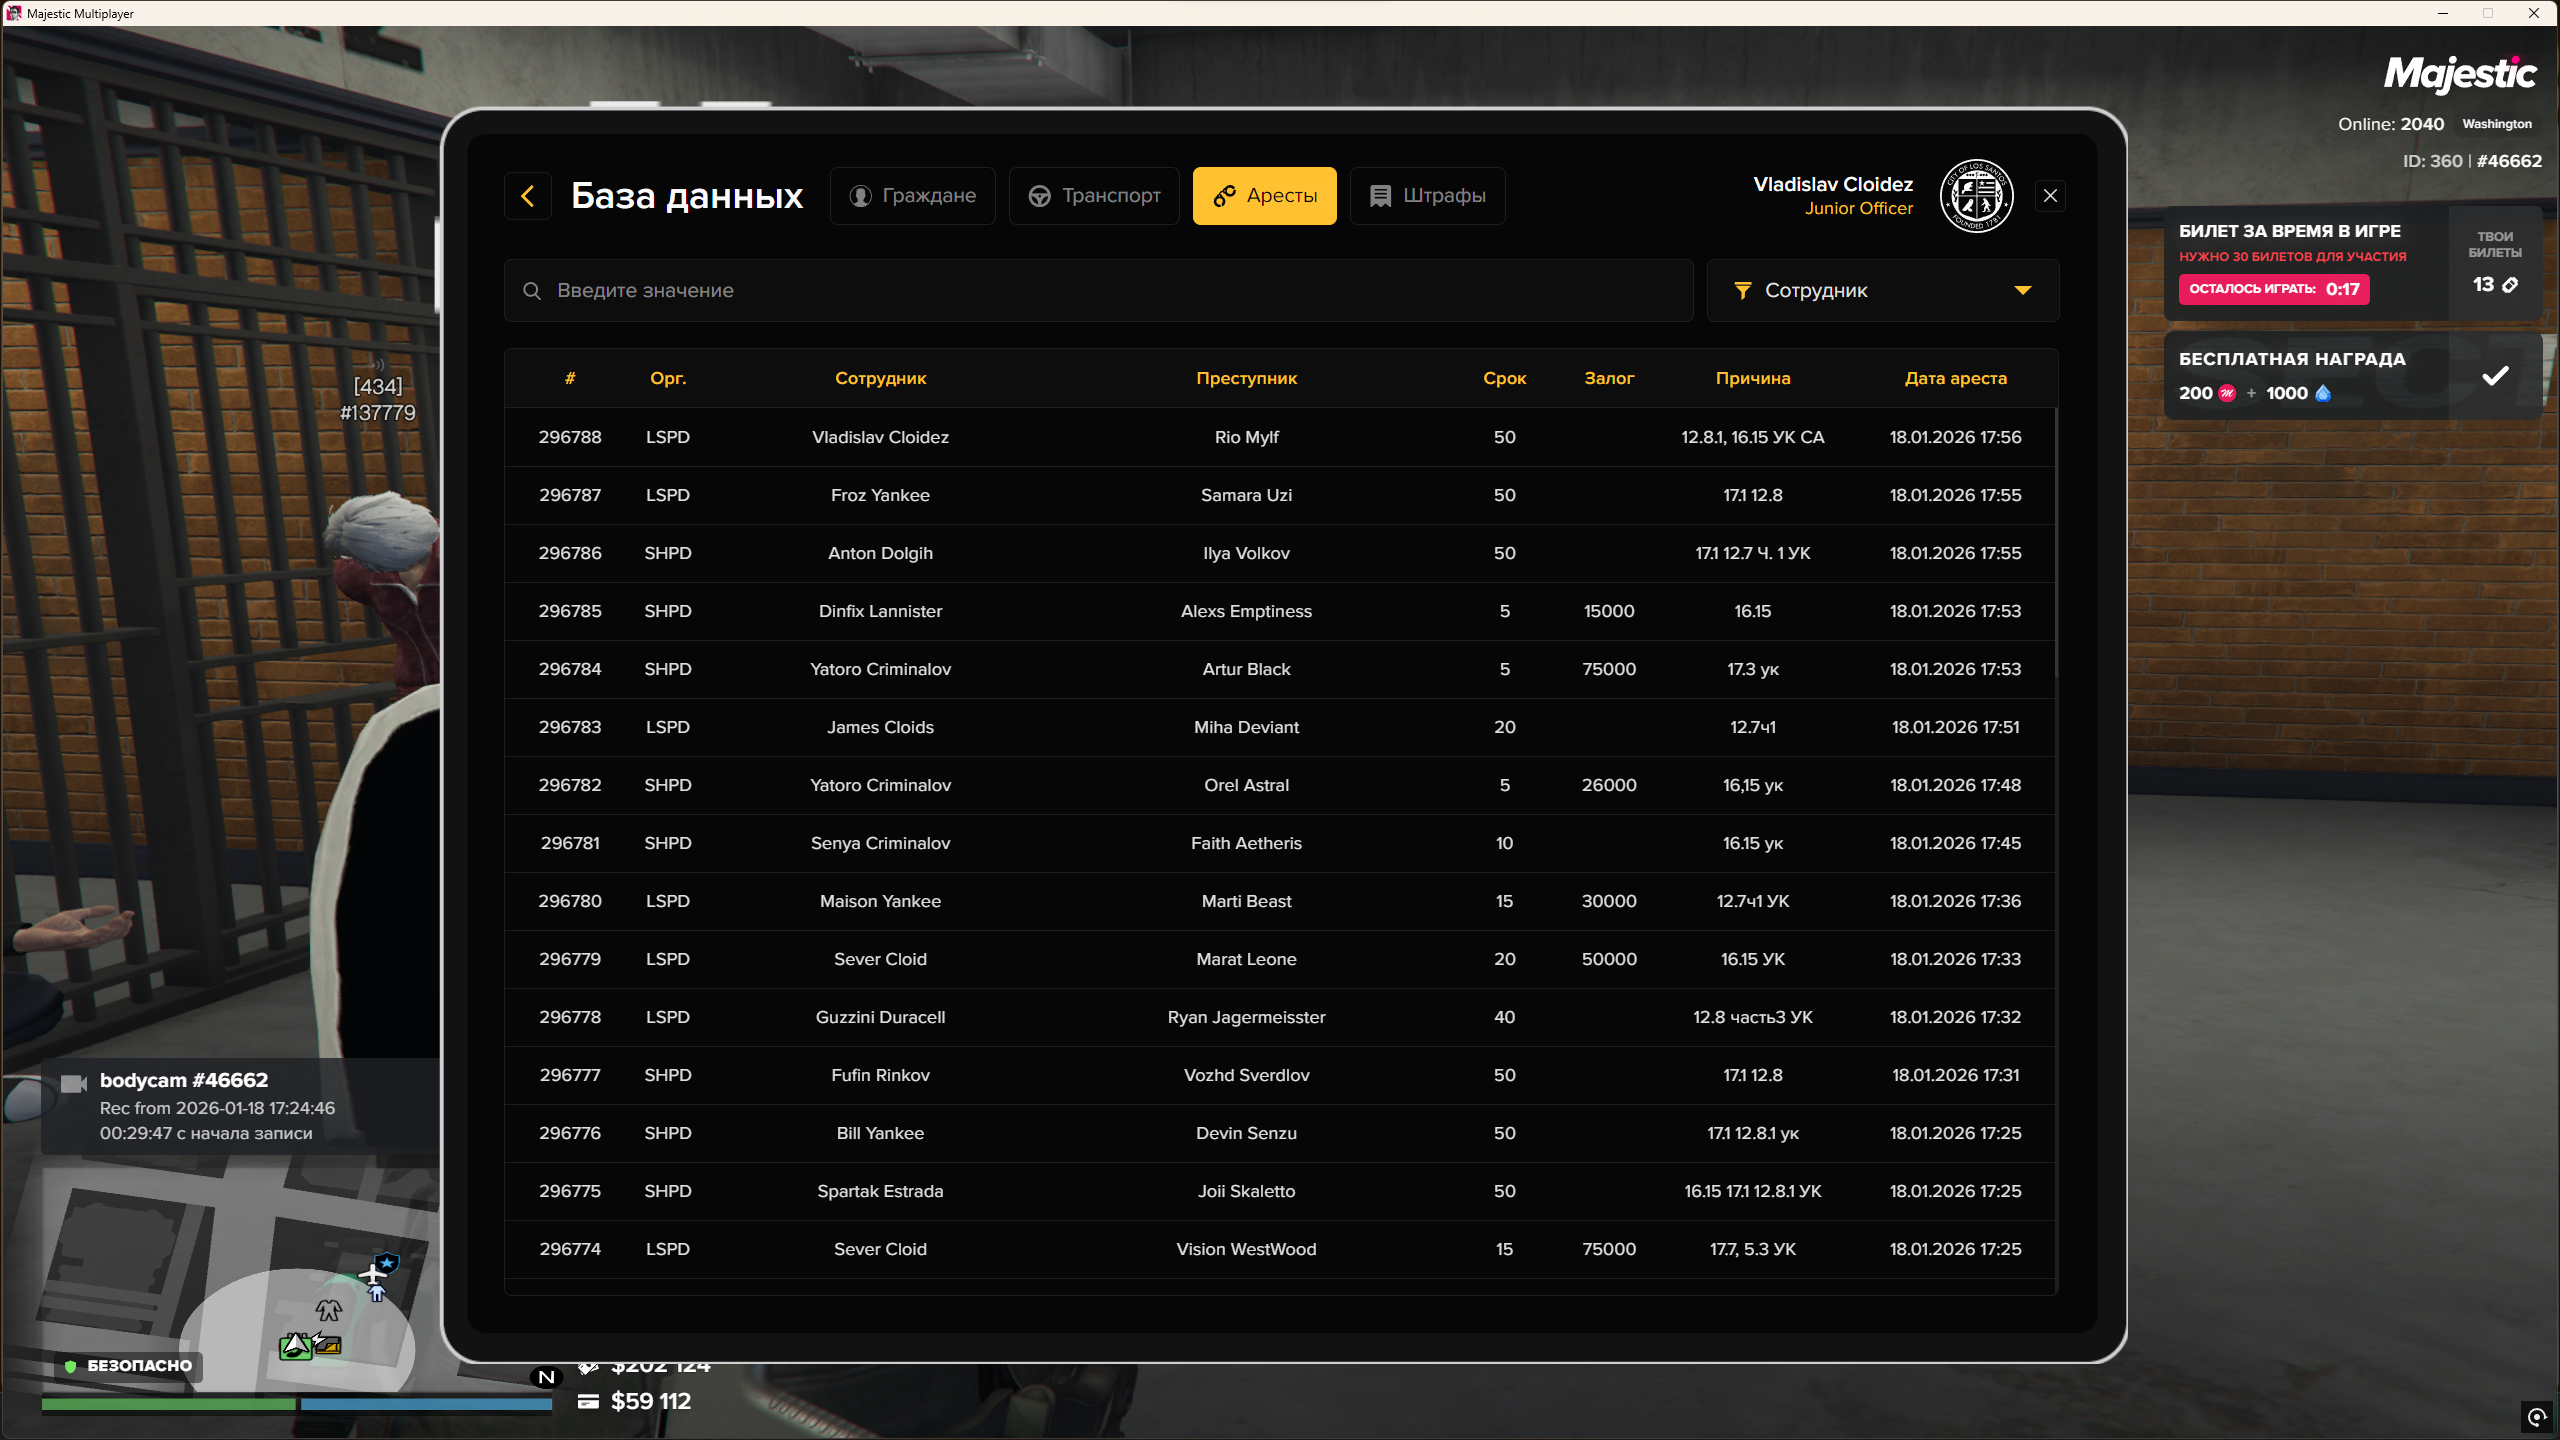
Task: Click the LSPD badge avatar
Action: pyautogui.click(x=1976, y=196)
